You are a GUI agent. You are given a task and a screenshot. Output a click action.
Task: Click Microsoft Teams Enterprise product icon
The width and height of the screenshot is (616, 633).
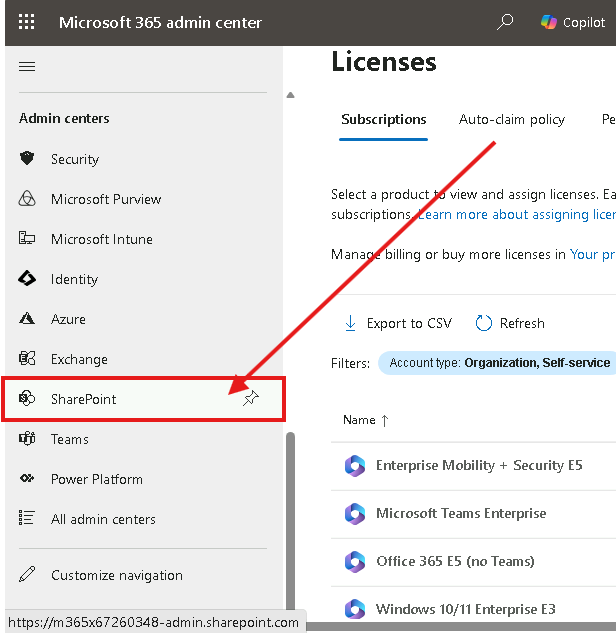click(355, 514)
